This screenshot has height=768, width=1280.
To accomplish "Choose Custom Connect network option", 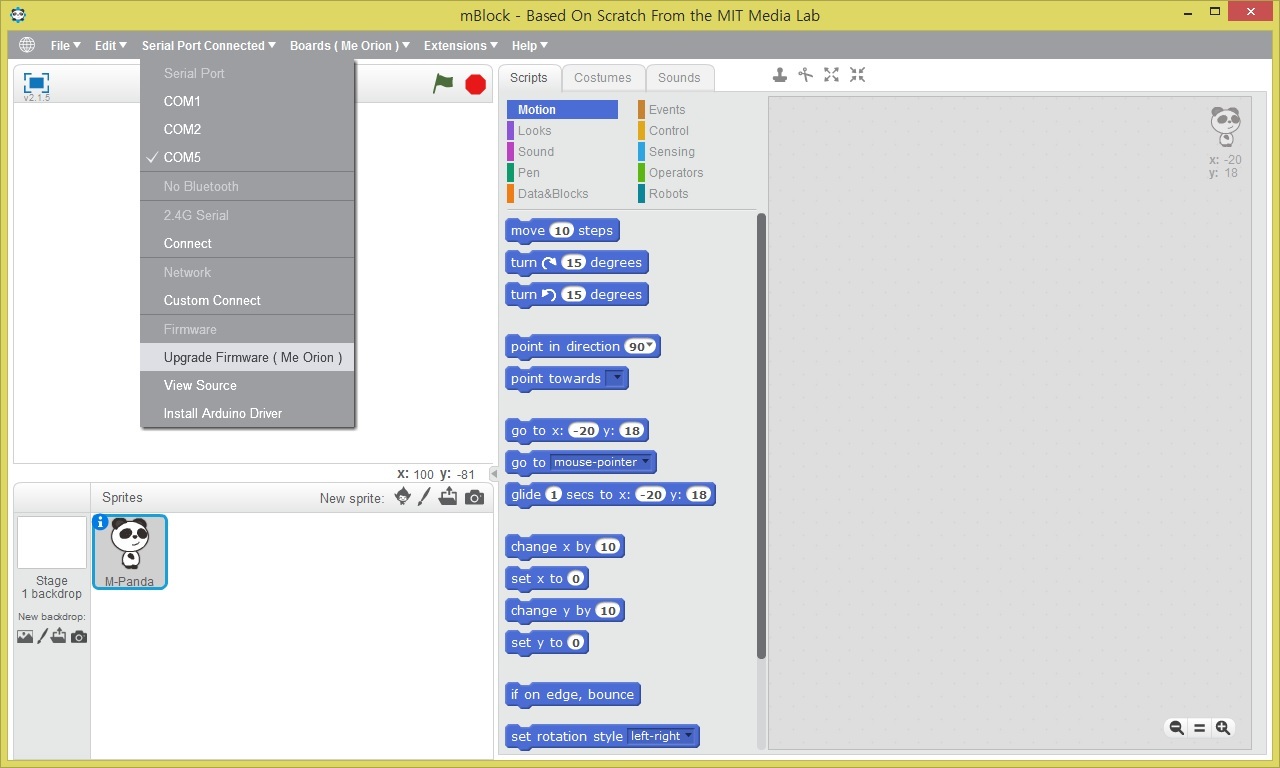I will pos(248,300).
